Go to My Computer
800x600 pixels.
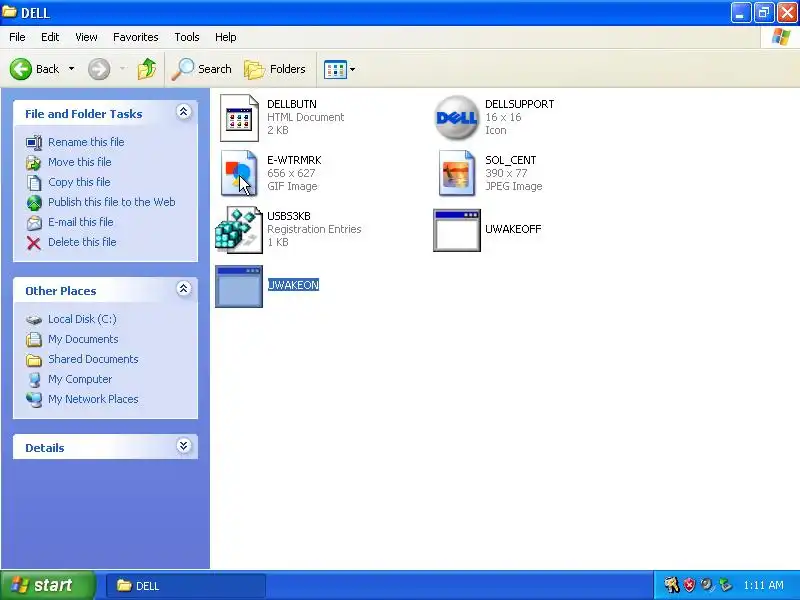click(80, 379)
